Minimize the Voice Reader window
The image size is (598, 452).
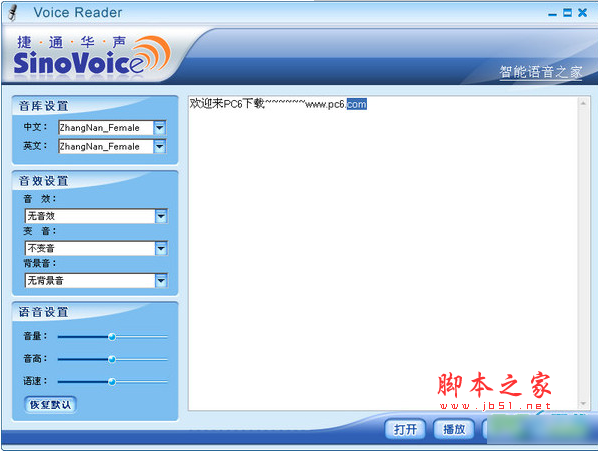coord(552,14)
